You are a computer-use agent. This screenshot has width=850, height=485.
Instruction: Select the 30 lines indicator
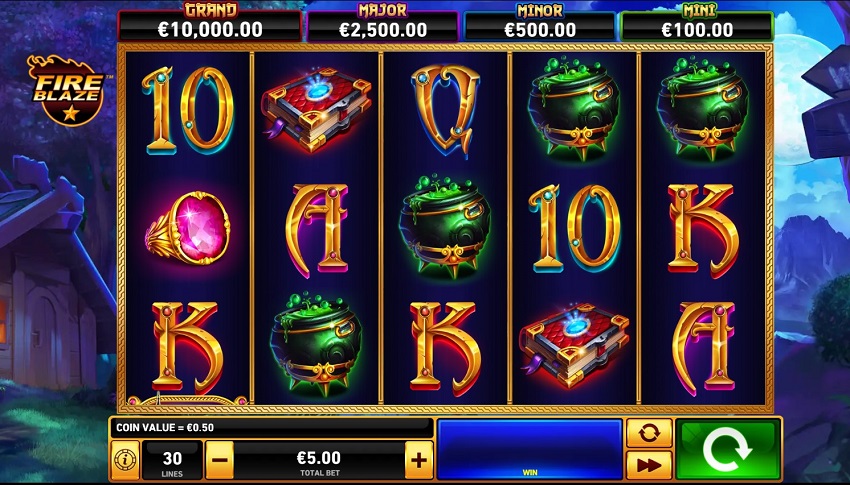172,461
